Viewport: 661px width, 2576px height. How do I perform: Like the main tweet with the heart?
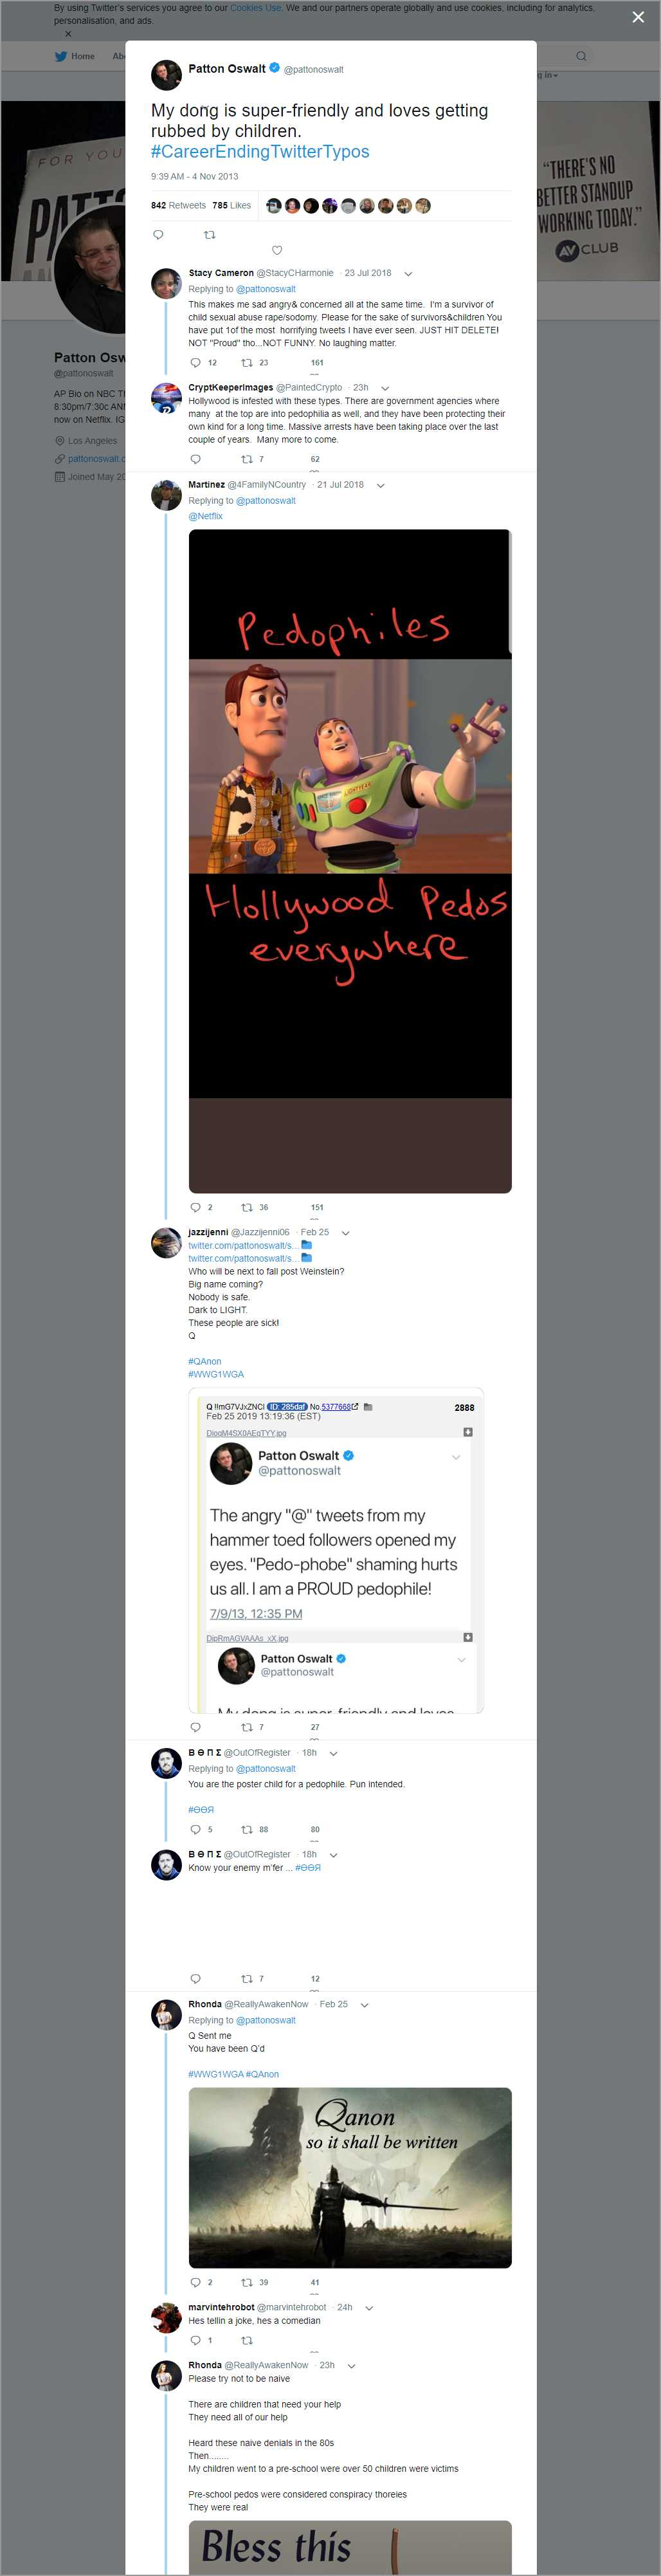(x=277, y=250)
